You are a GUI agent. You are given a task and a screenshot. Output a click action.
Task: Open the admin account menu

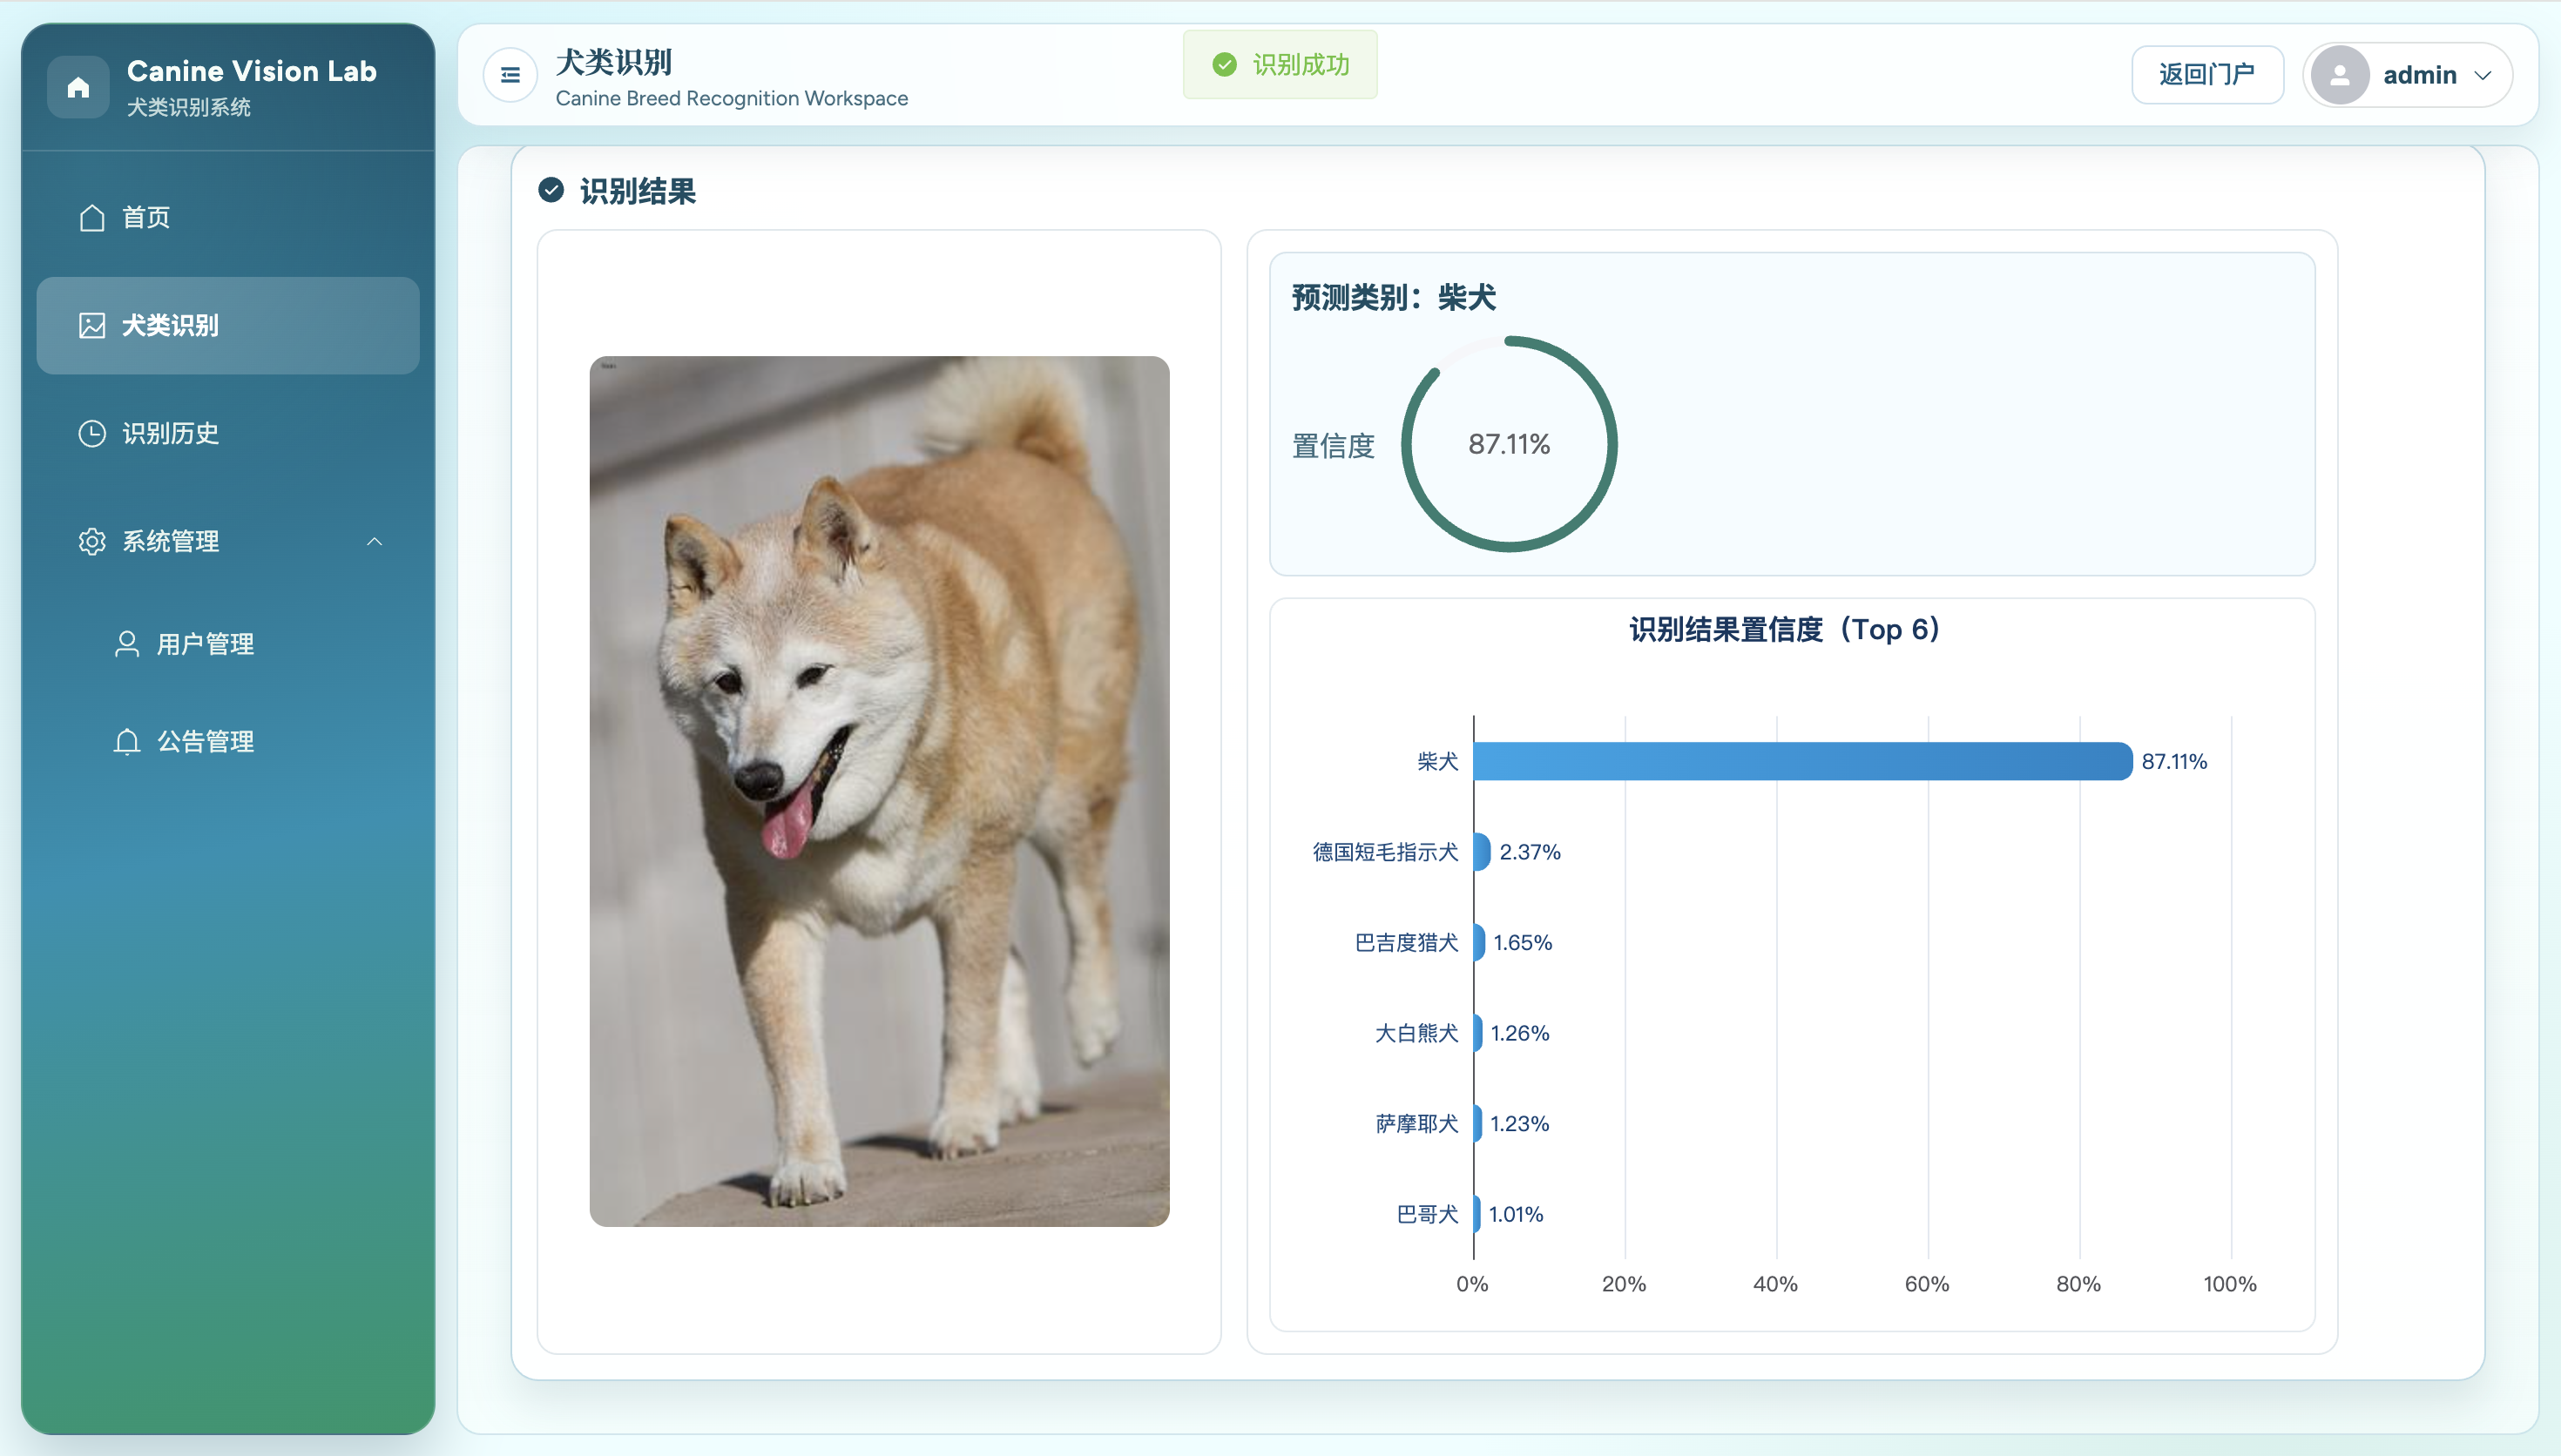click(2419, 75)
